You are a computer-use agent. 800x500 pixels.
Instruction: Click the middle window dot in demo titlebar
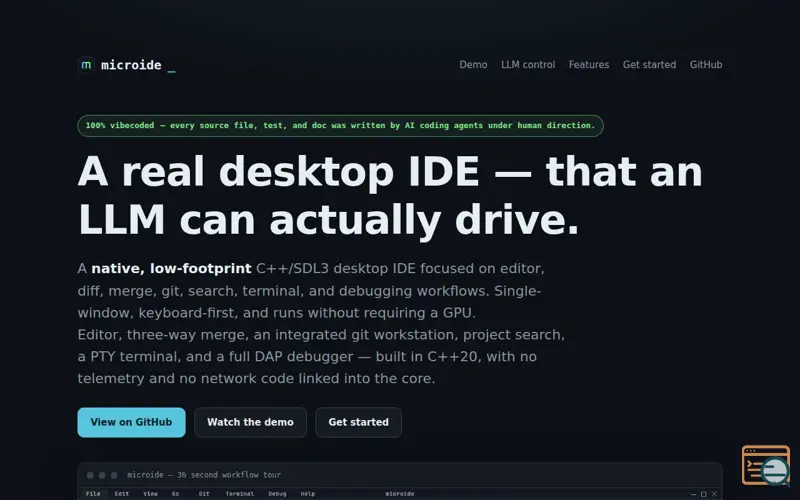(x=102, y=475)
